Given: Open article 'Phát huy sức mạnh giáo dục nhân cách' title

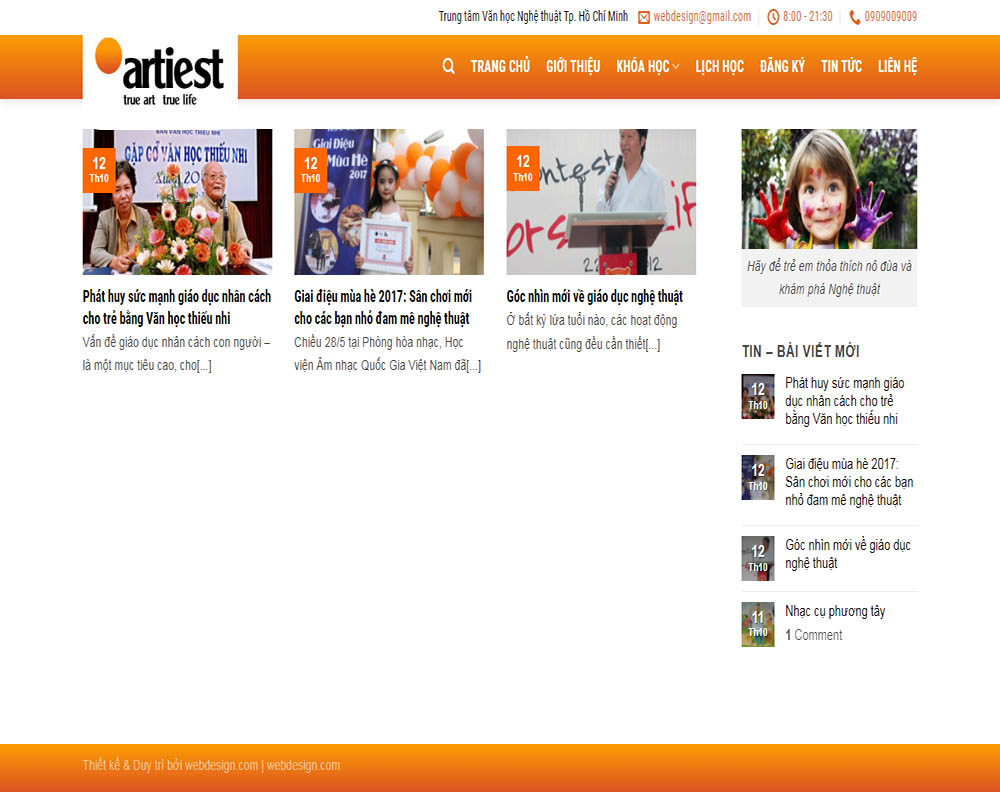Looking at the screenshot, I should tap(177, 307).
